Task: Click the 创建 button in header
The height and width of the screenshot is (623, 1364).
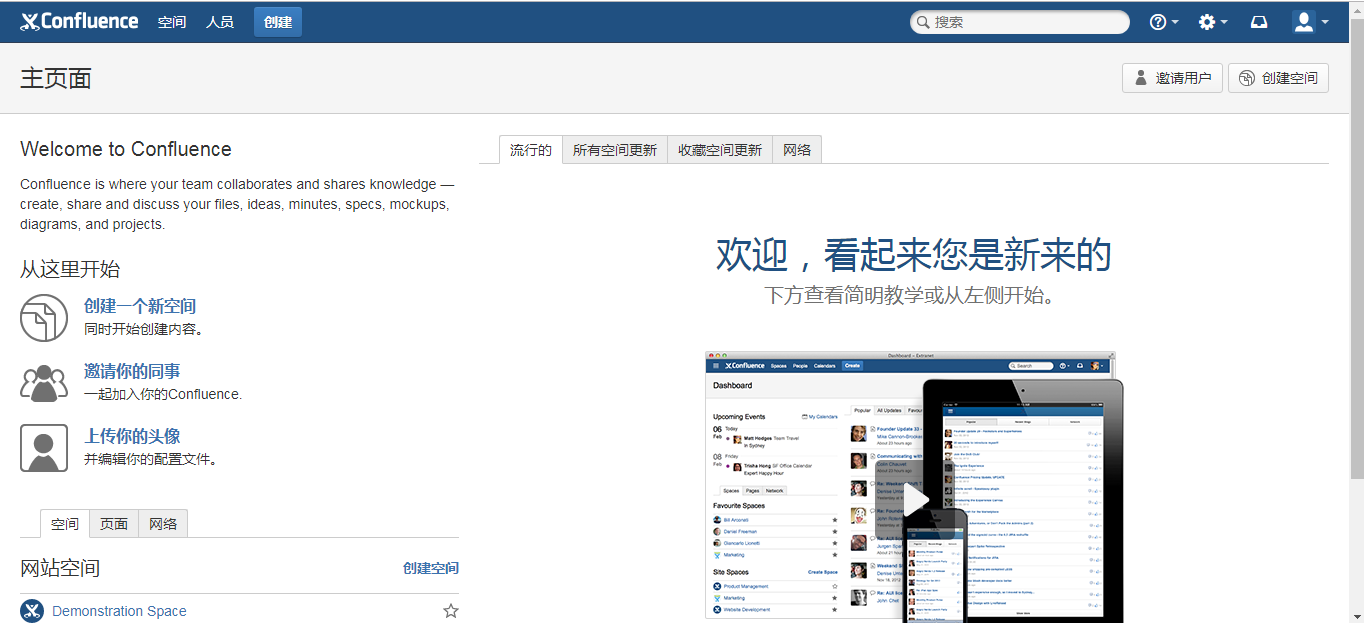Action: [x=278, y=22]
